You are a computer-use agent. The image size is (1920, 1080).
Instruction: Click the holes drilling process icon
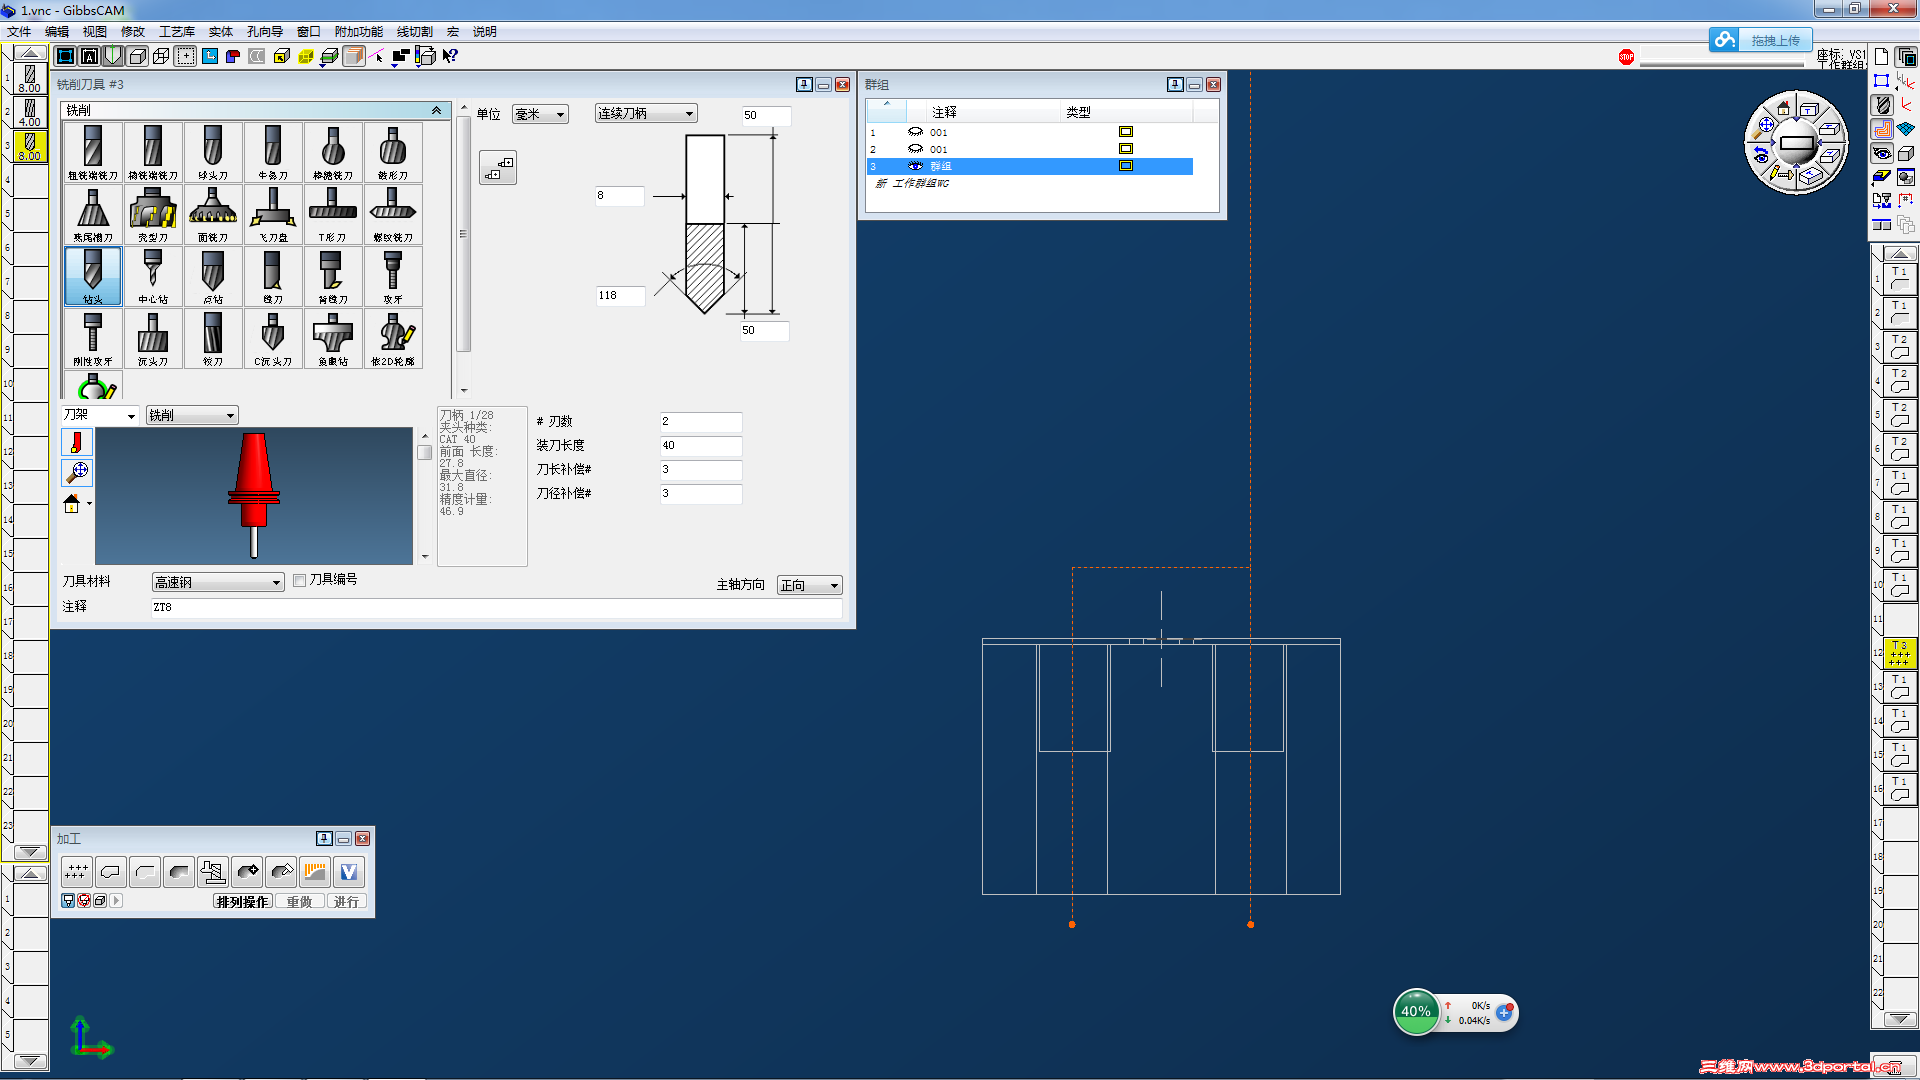tap(76, 872)
